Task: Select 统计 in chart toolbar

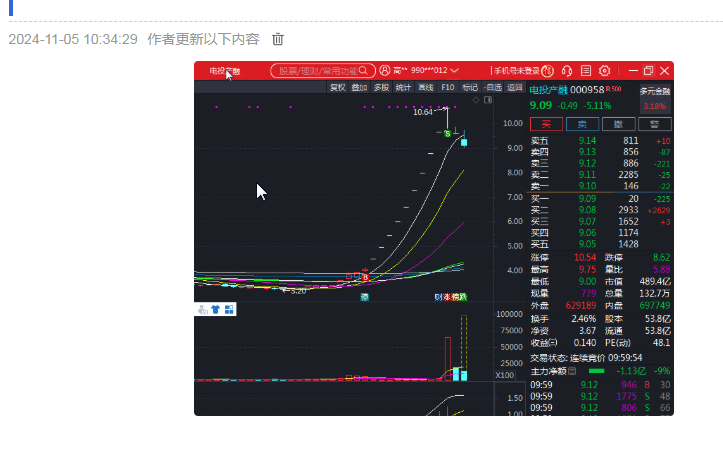Action: (x=403, y=87)
